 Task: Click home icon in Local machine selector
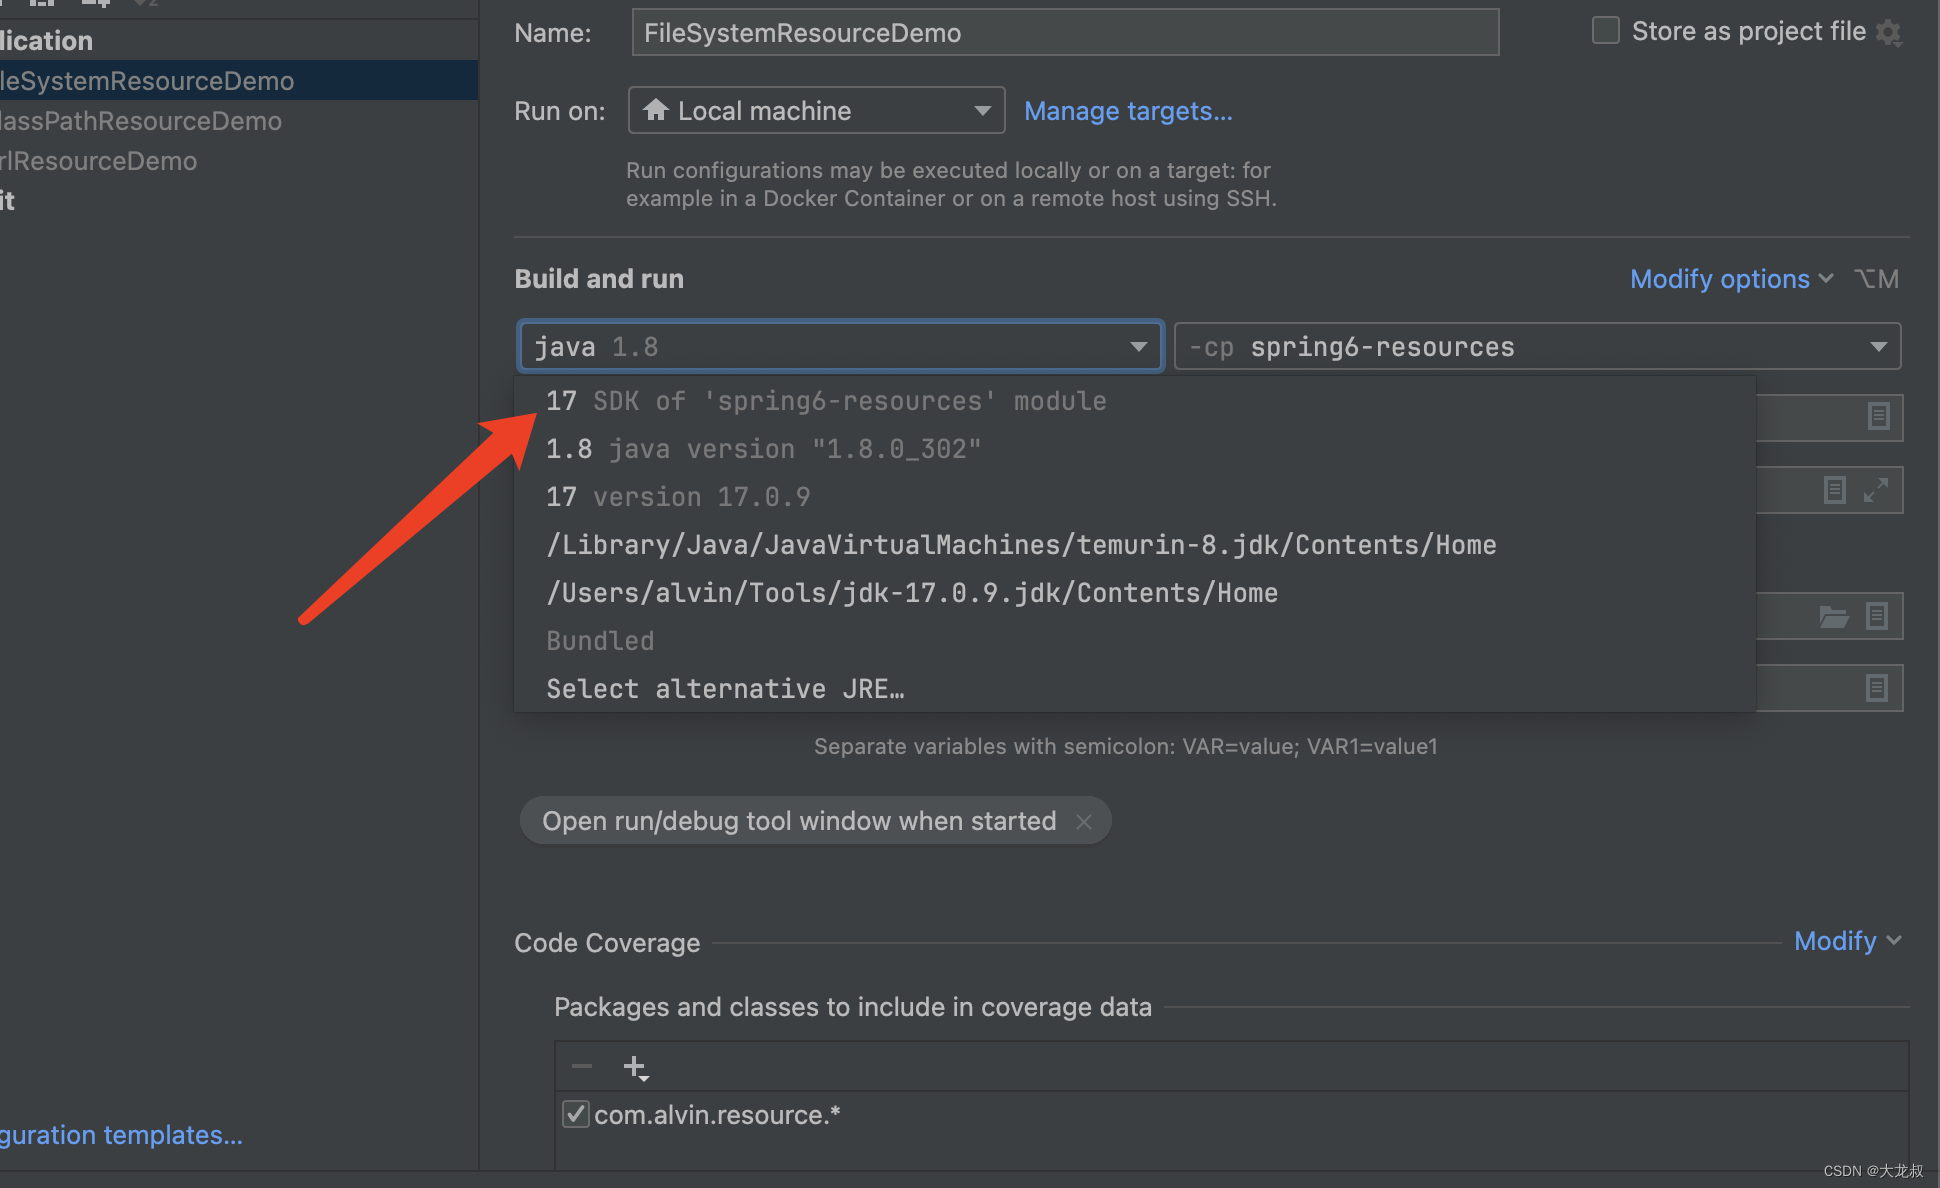tap(656, 110)
